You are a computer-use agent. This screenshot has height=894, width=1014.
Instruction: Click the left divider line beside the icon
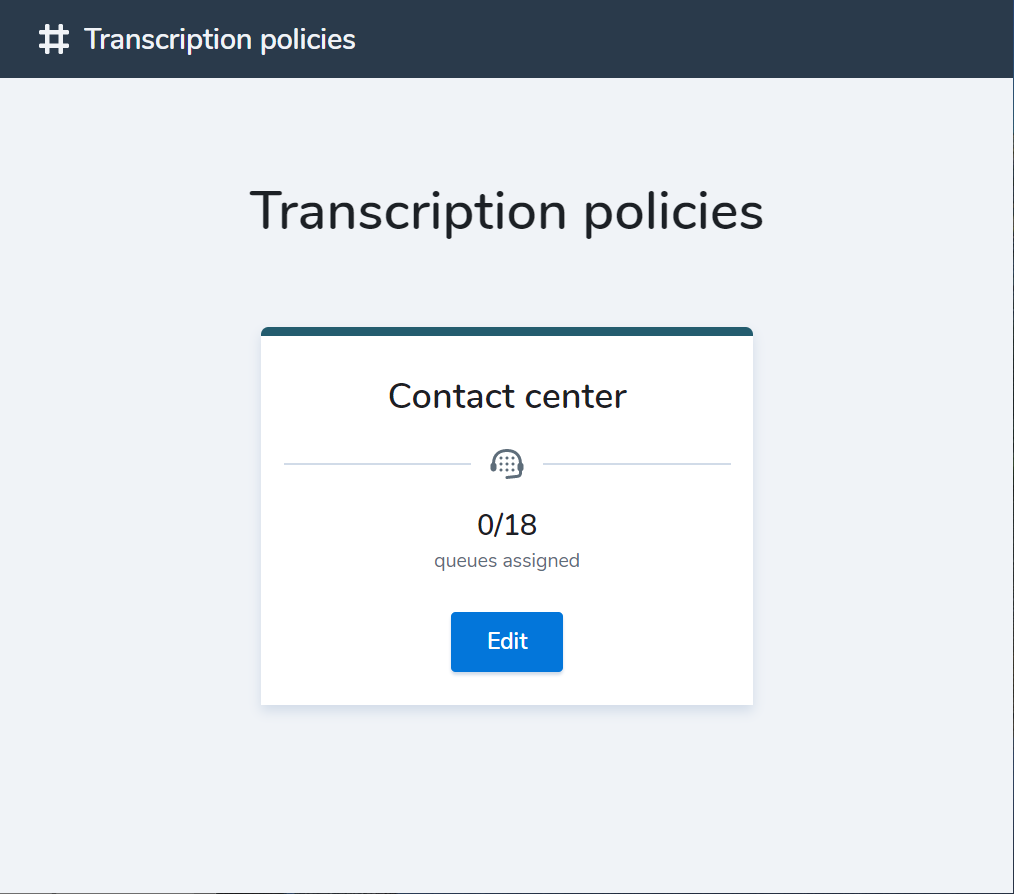click(x=380, y=462)
